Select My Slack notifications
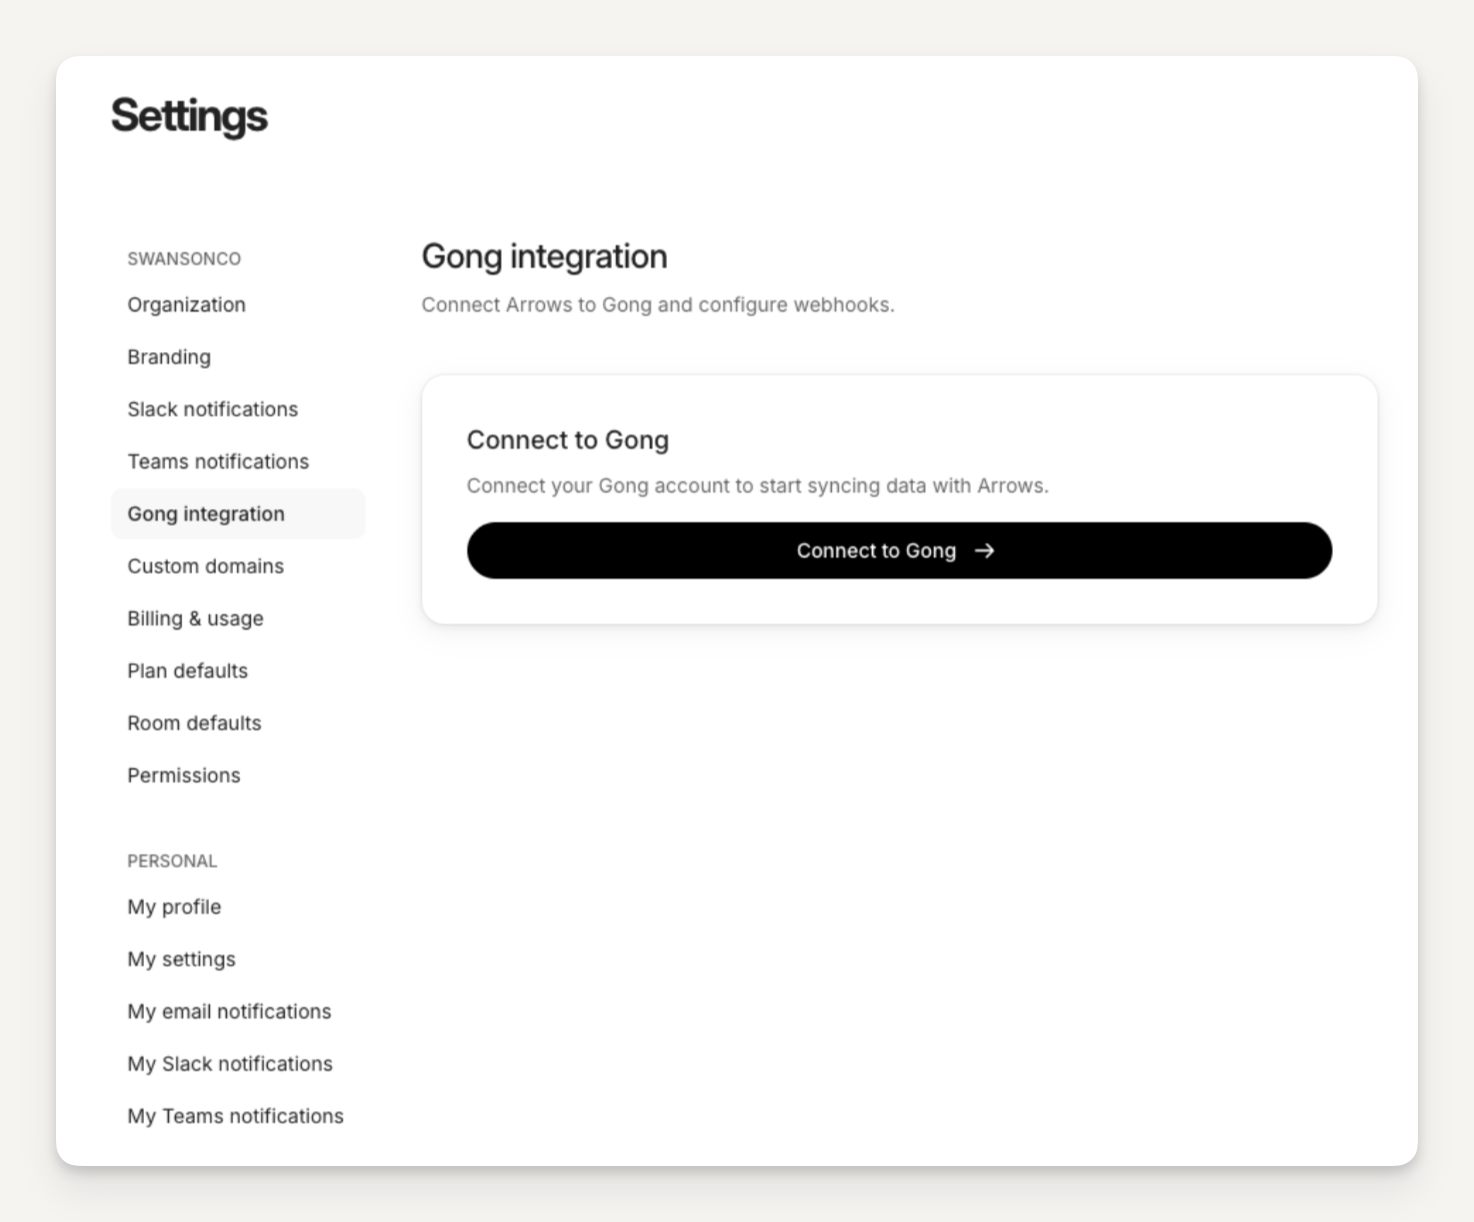Viewport: 1474px width, 1222px height. (x=230, y=1064)
